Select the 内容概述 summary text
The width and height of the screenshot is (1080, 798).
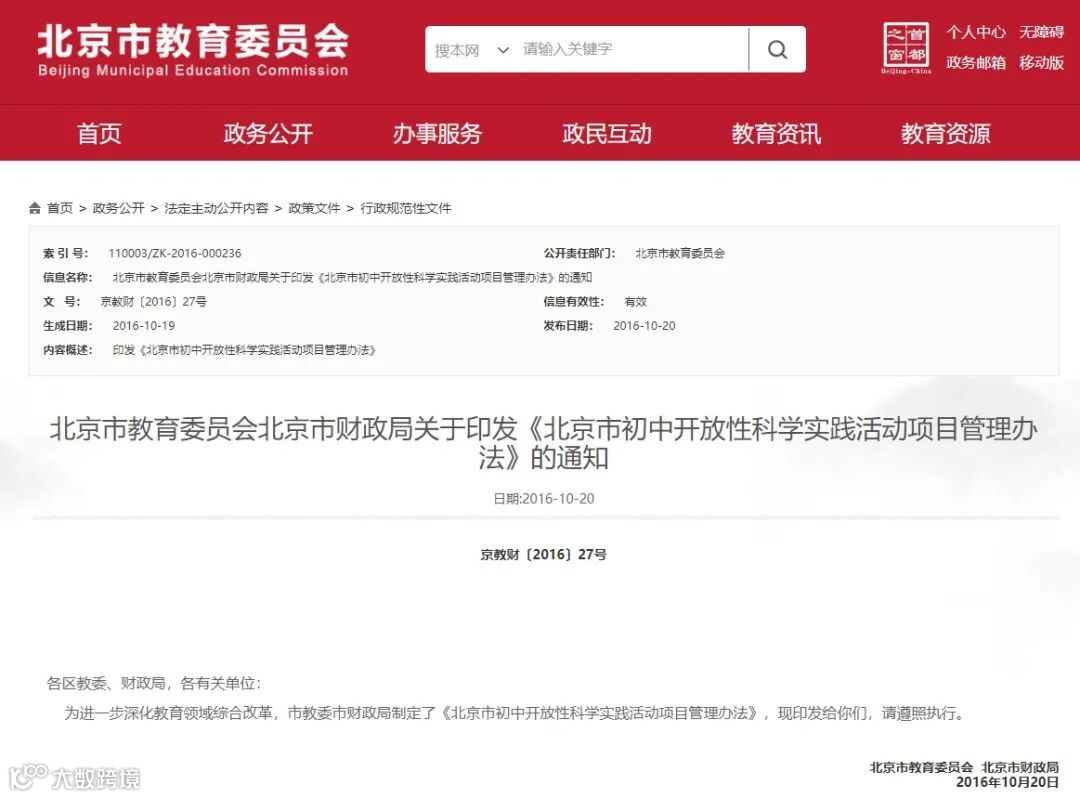245,350
